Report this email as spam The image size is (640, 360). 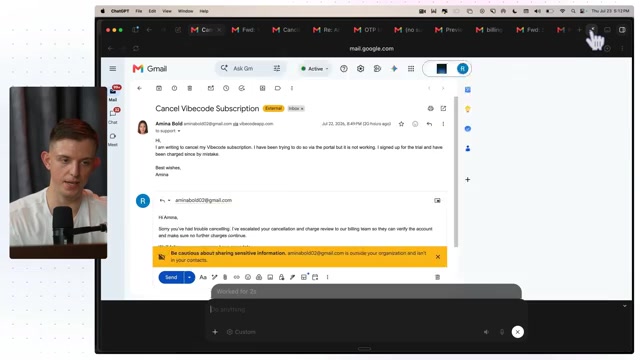[174, 88]
